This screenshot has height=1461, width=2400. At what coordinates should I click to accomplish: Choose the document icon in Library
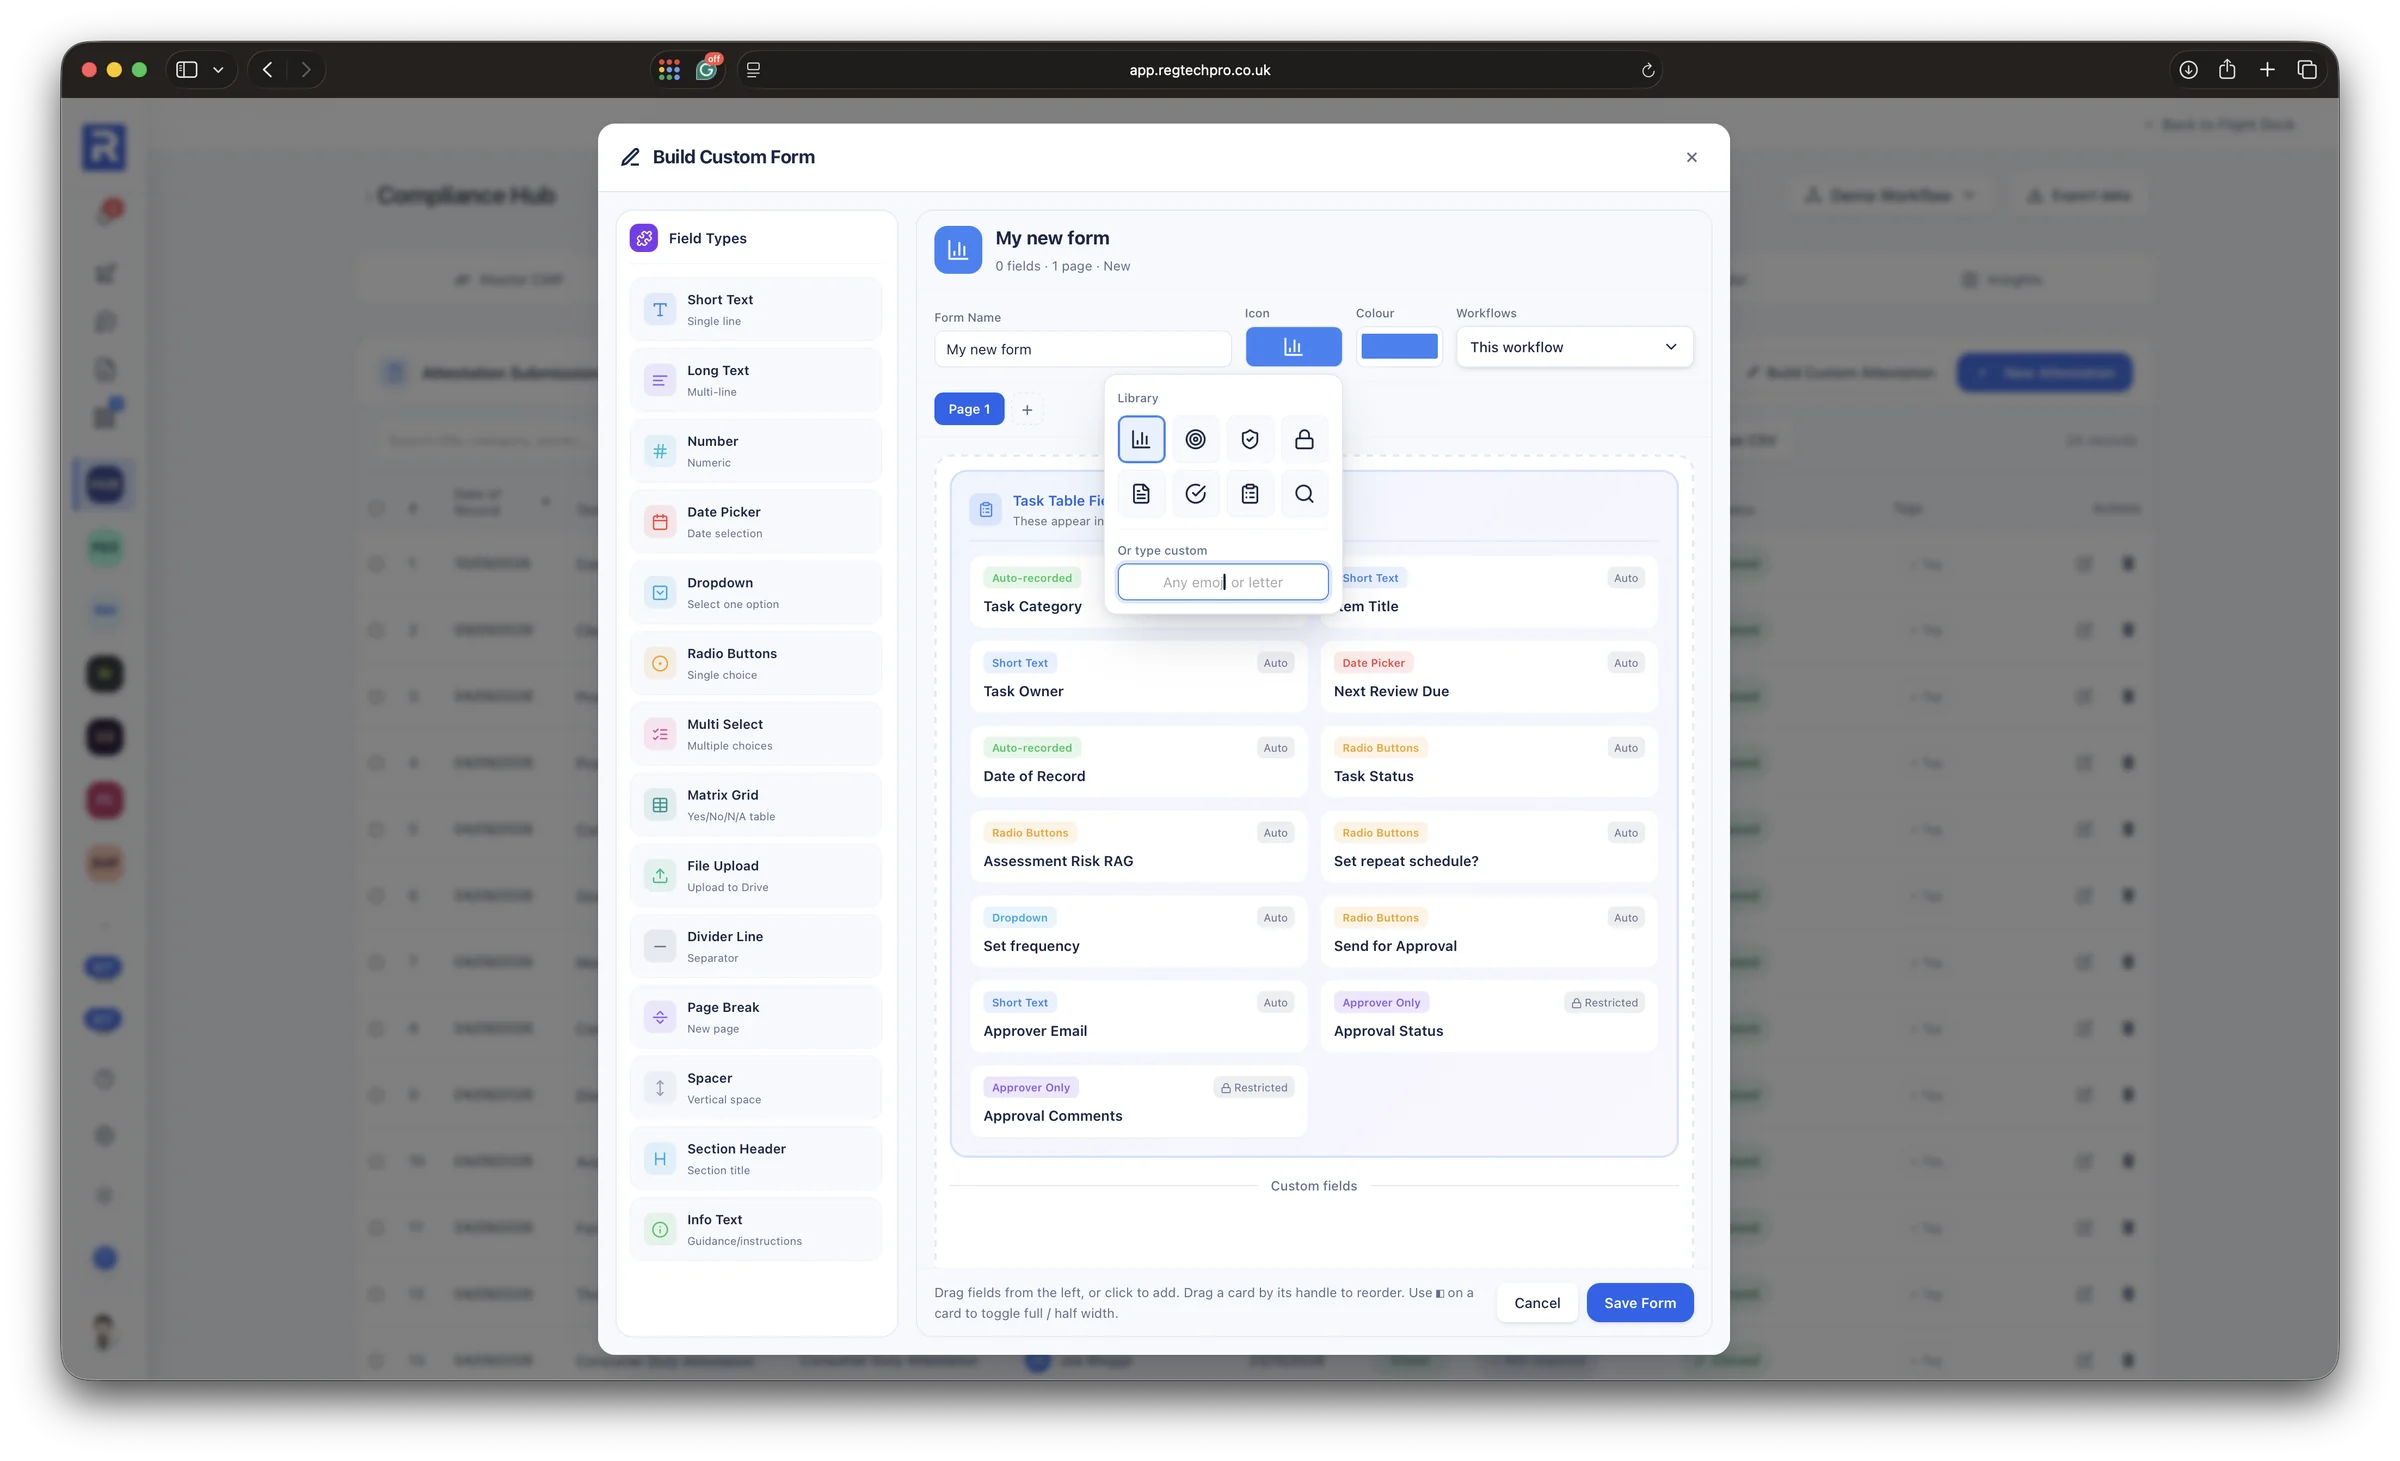(x=1141, y=494)
